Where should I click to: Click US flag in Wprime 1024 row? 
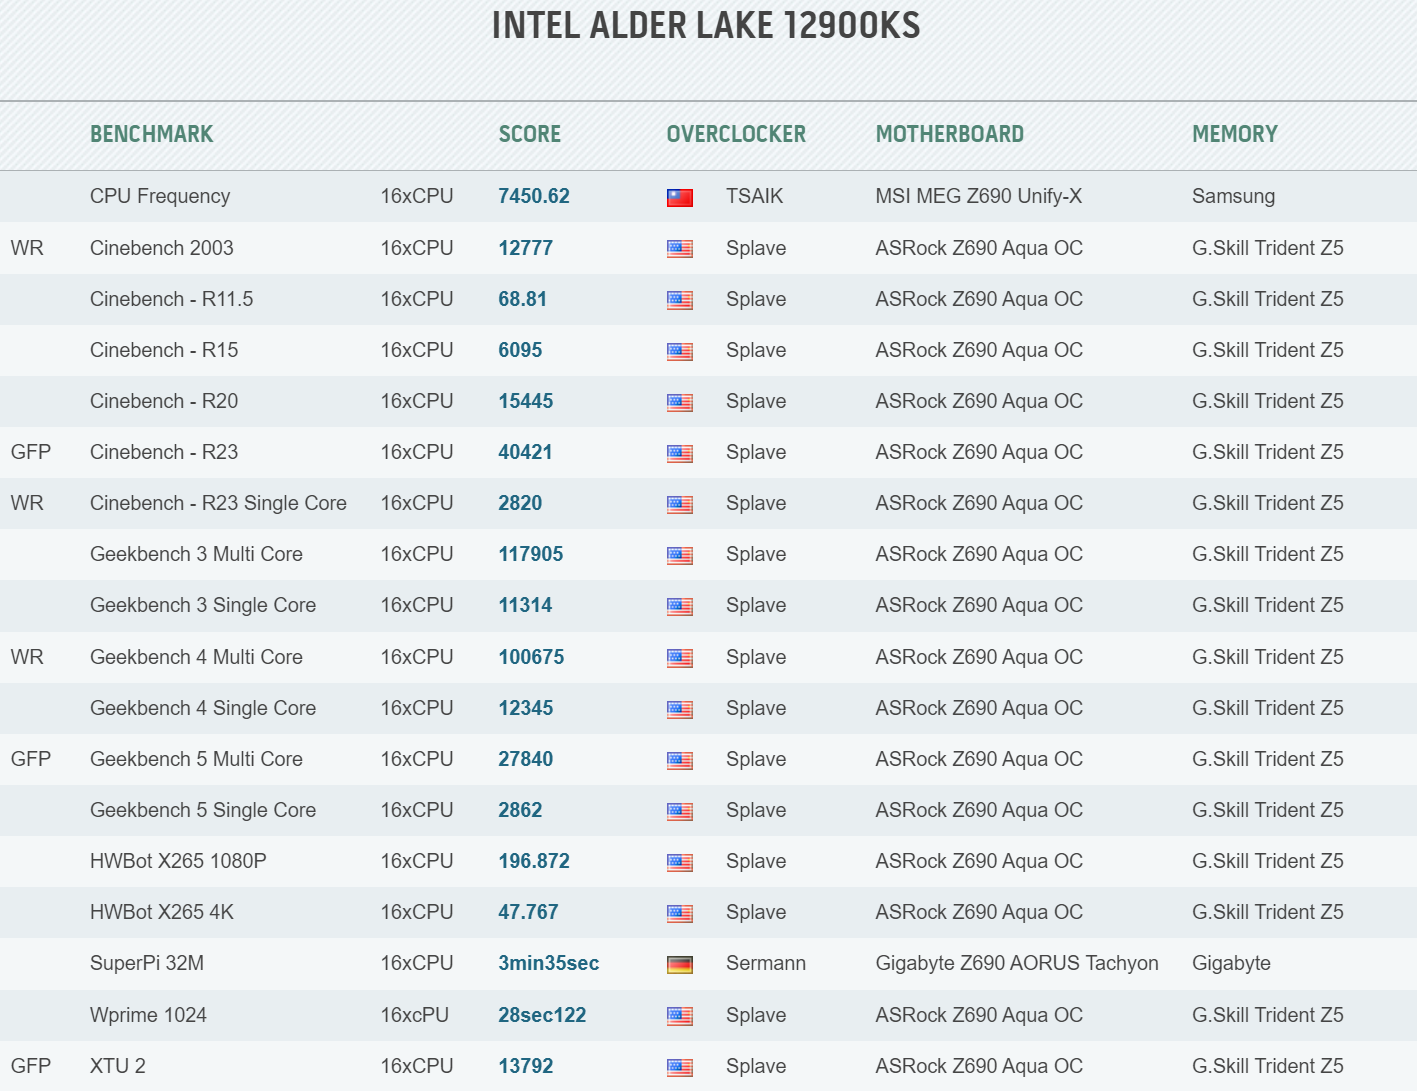(x=680, y=1016)
